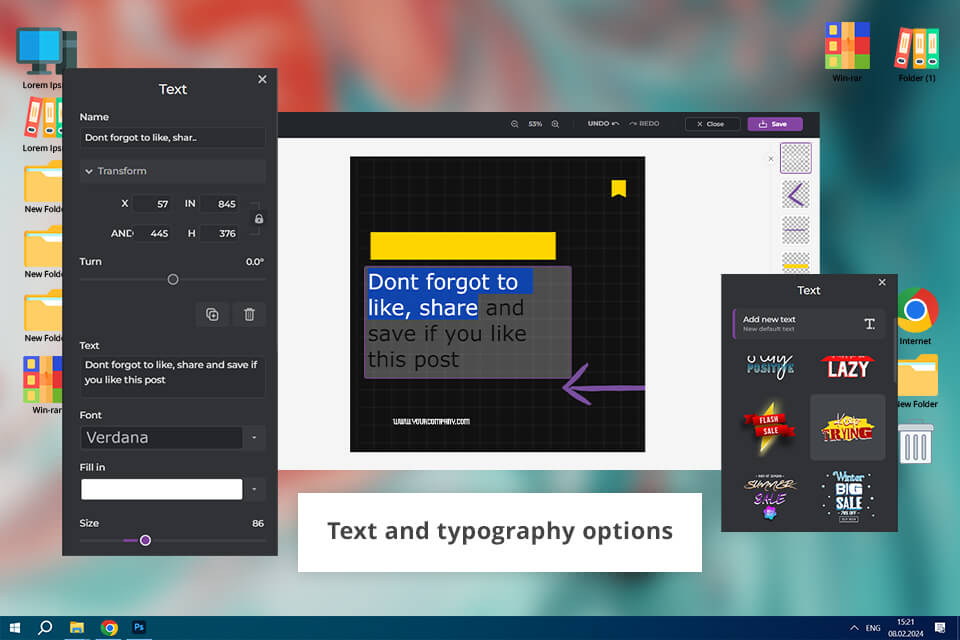Select the Summer Sale text template
This screenshot has width=960, height=640.
(x=770, y=496)
